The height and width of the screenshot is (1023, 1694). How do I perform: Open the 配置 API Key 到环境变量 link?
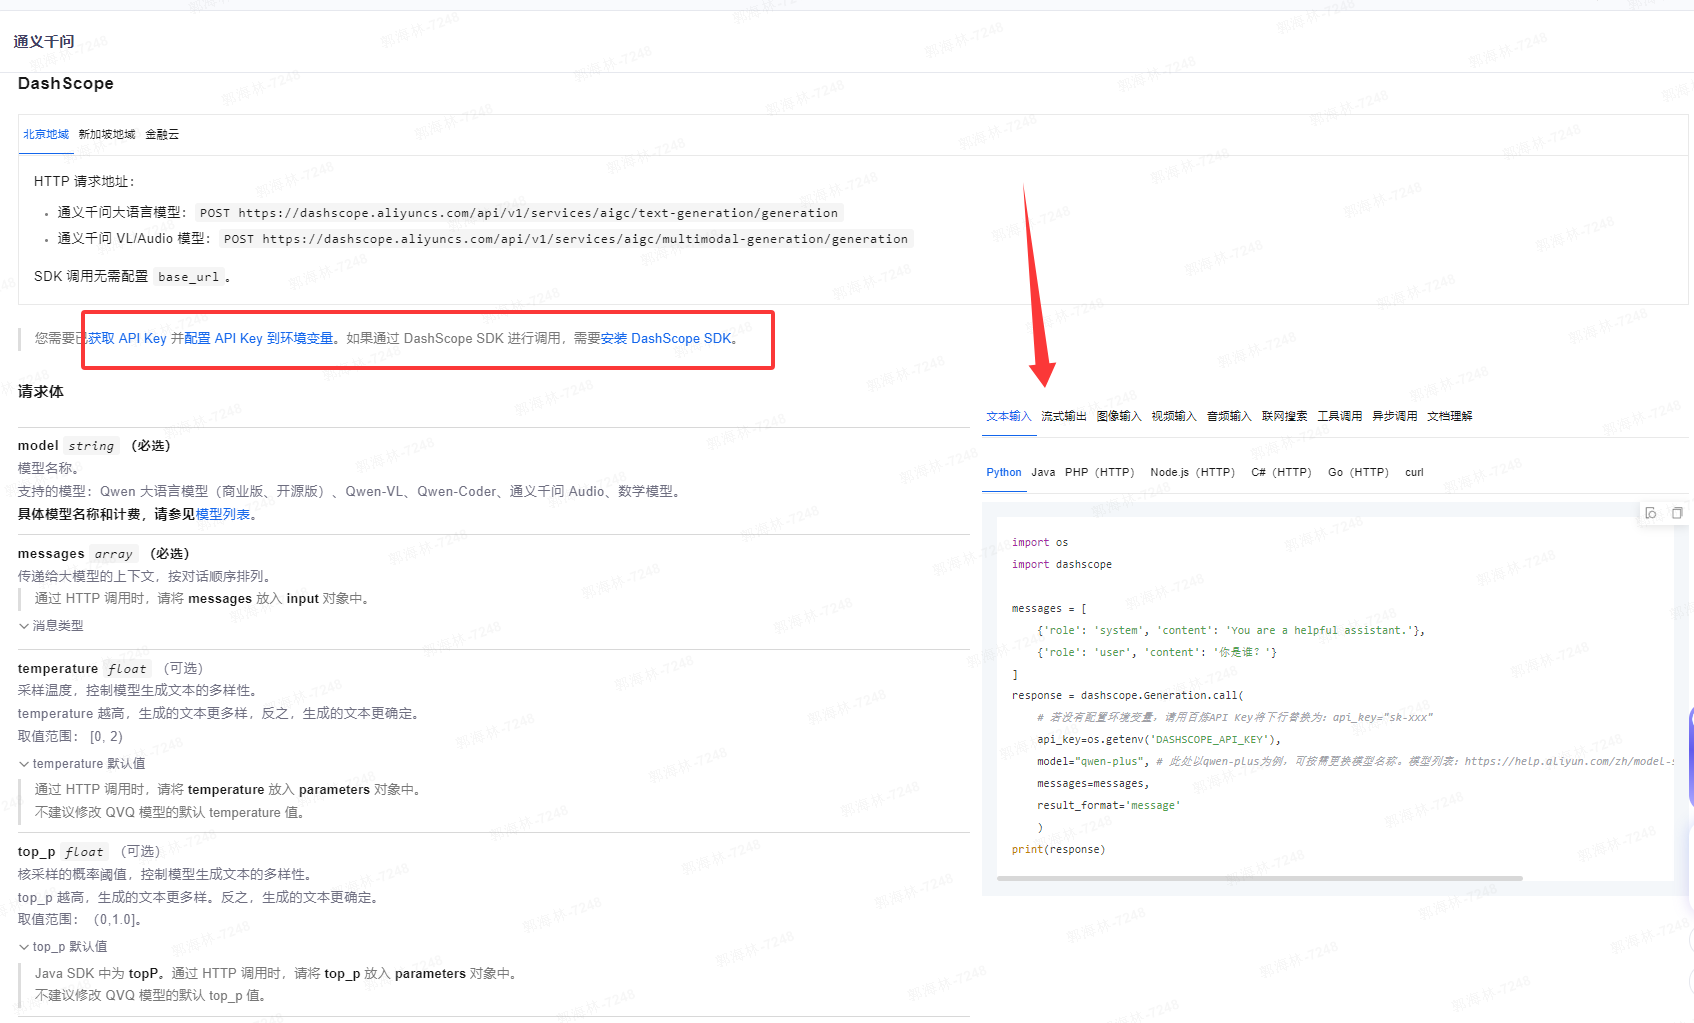coord(259,339)
